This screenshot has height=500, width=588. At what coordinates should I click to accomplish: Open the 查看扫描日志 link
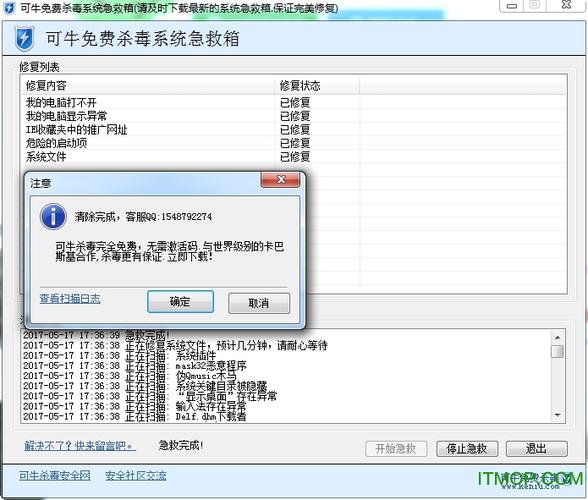click(70, 299)
